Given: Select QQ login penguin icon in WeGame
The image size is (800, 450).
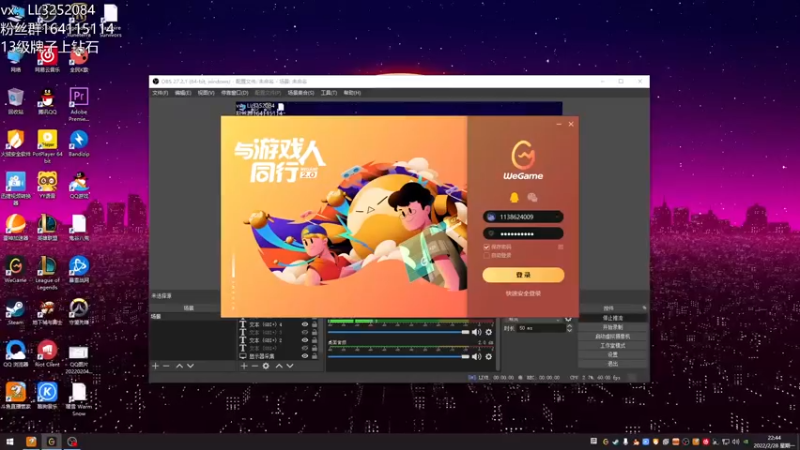Looking at the screenshot, I should (514, 197).
